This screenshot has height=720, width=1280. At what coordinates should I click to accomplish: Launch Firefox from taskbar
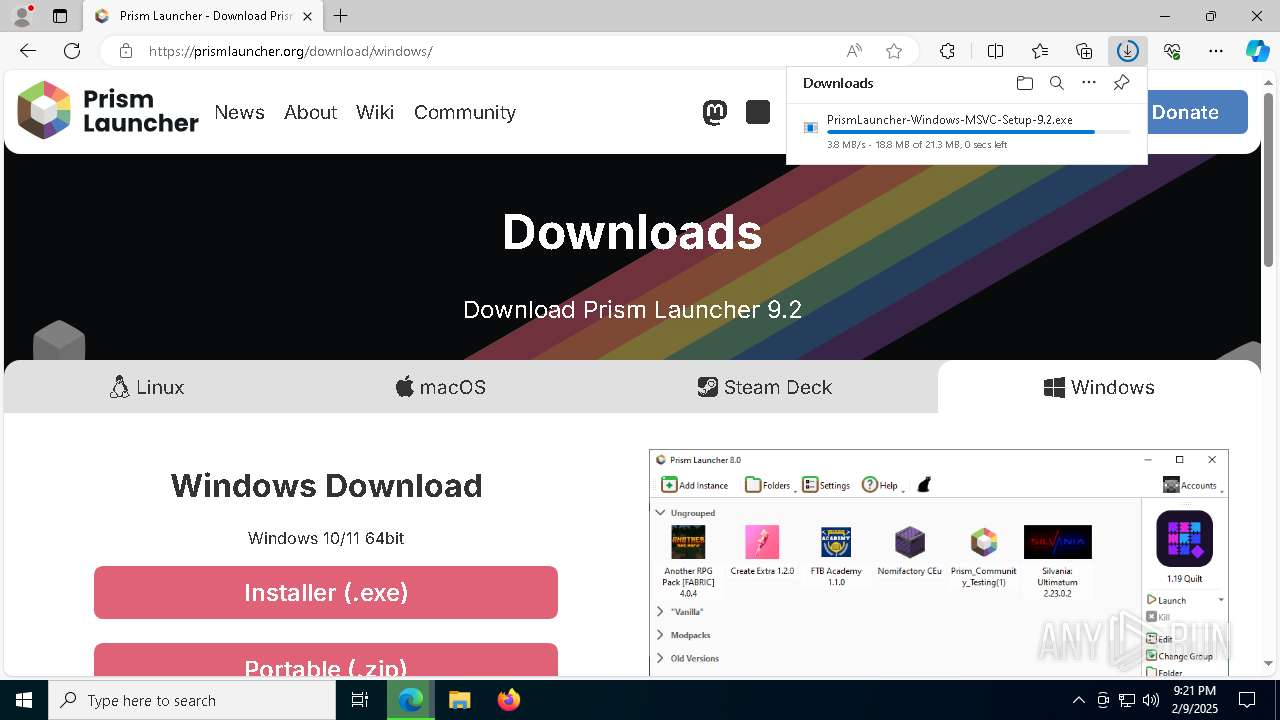tap(508, 700)
